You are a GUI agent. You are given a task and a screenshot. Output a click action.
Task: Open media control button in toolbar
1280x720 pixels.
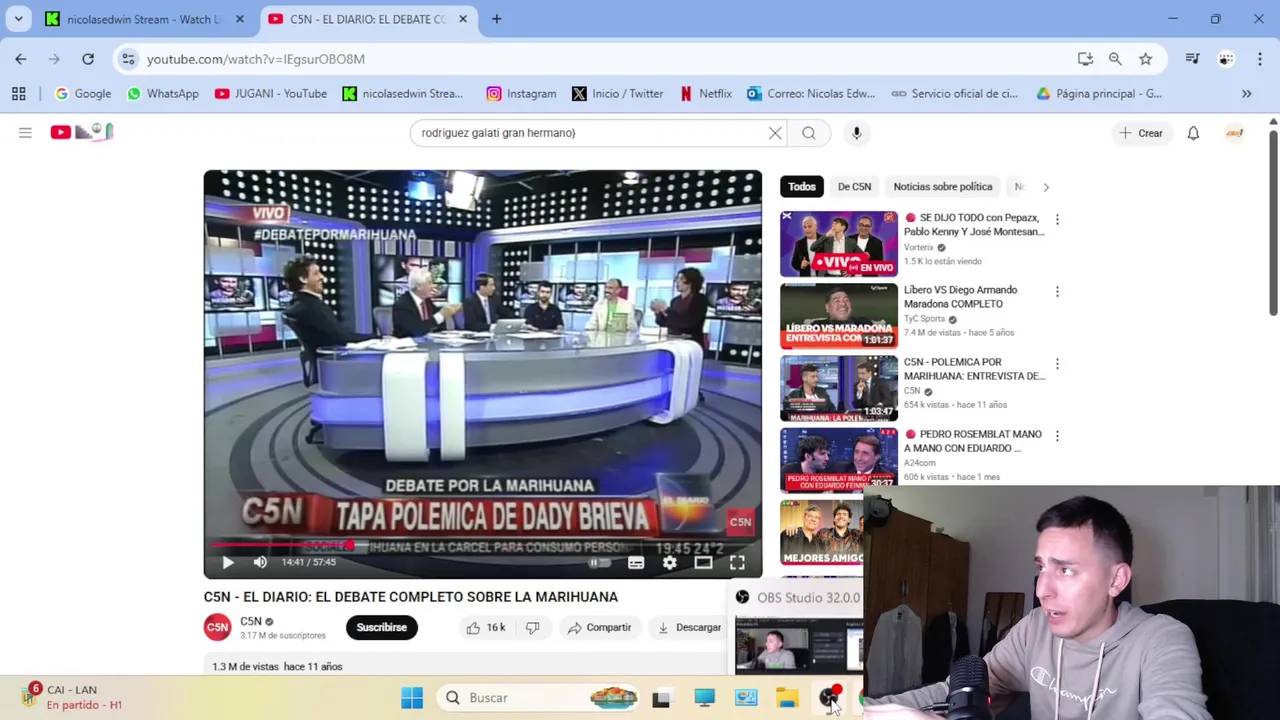pyautogui.click(x=1192, y=59)
